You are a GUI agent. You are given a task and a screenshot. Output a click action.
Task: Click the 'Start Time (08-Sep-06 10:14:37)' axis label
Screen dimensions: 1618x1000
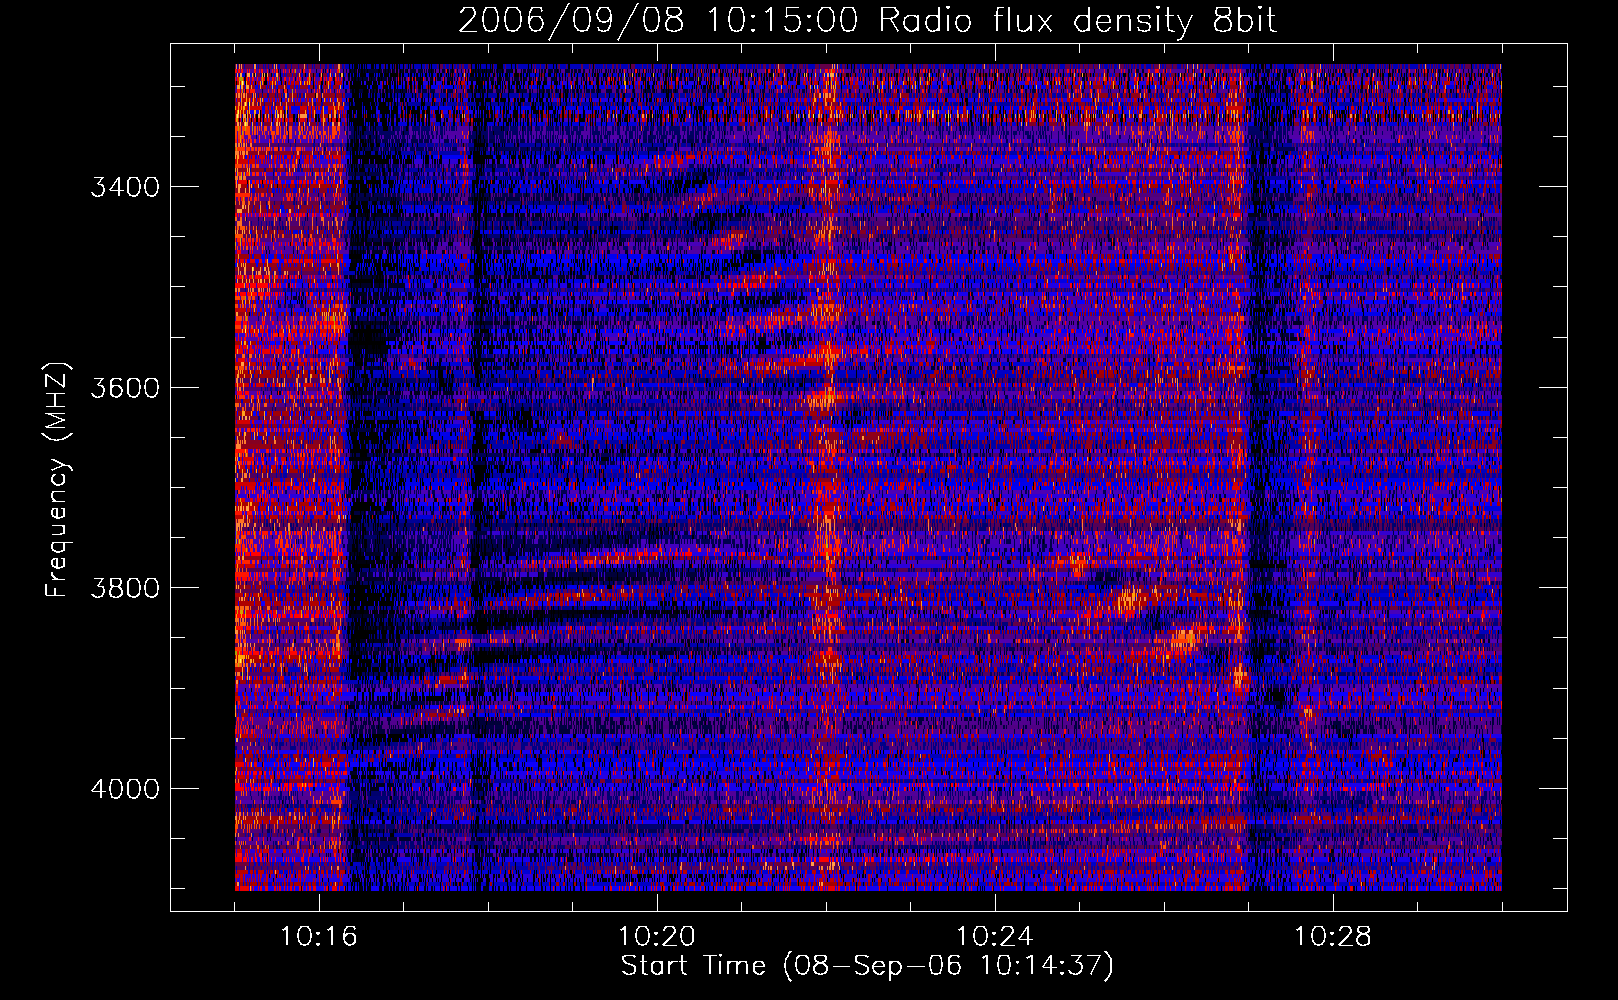point(867,966)
